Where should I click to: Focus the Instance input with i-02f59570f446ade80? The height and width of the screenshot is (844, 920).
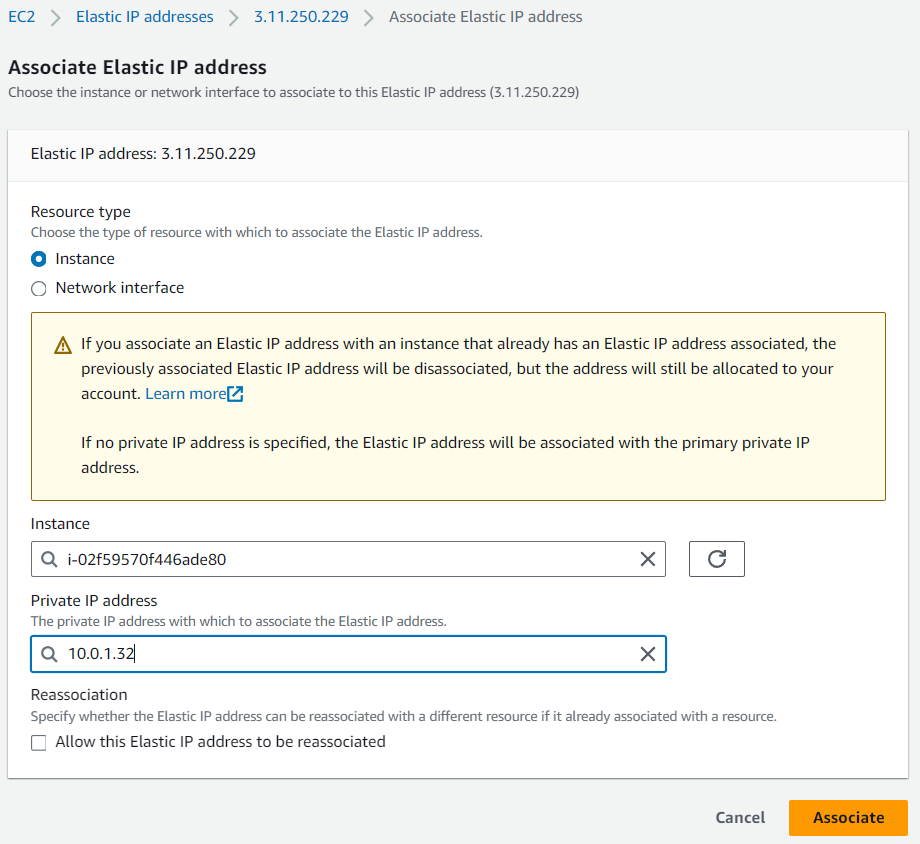pos(348,559)
